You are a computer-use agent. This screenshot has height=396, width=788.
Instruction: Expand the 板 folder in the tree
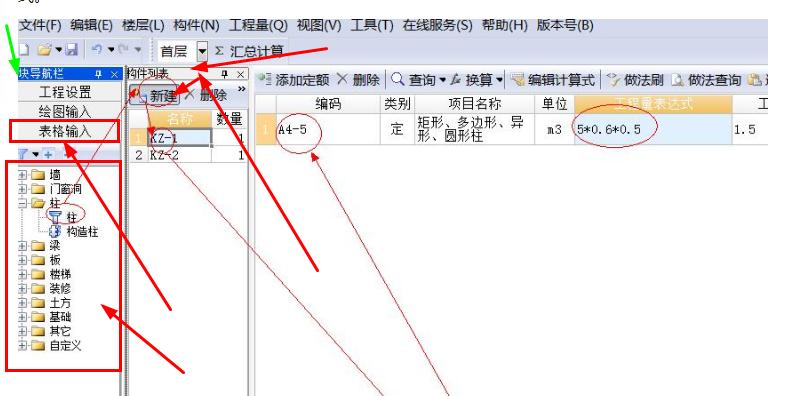[23, 260]
